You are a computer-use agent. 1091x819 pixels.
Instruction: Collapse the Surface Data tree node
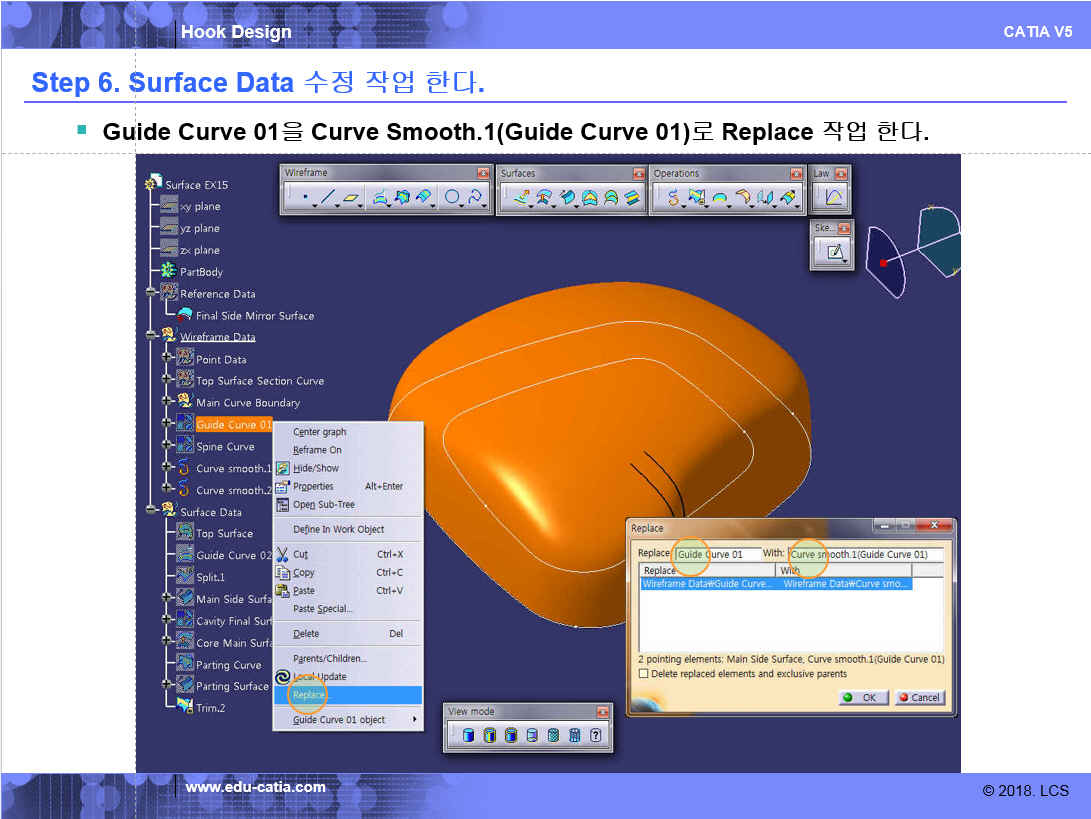[151, 512]
